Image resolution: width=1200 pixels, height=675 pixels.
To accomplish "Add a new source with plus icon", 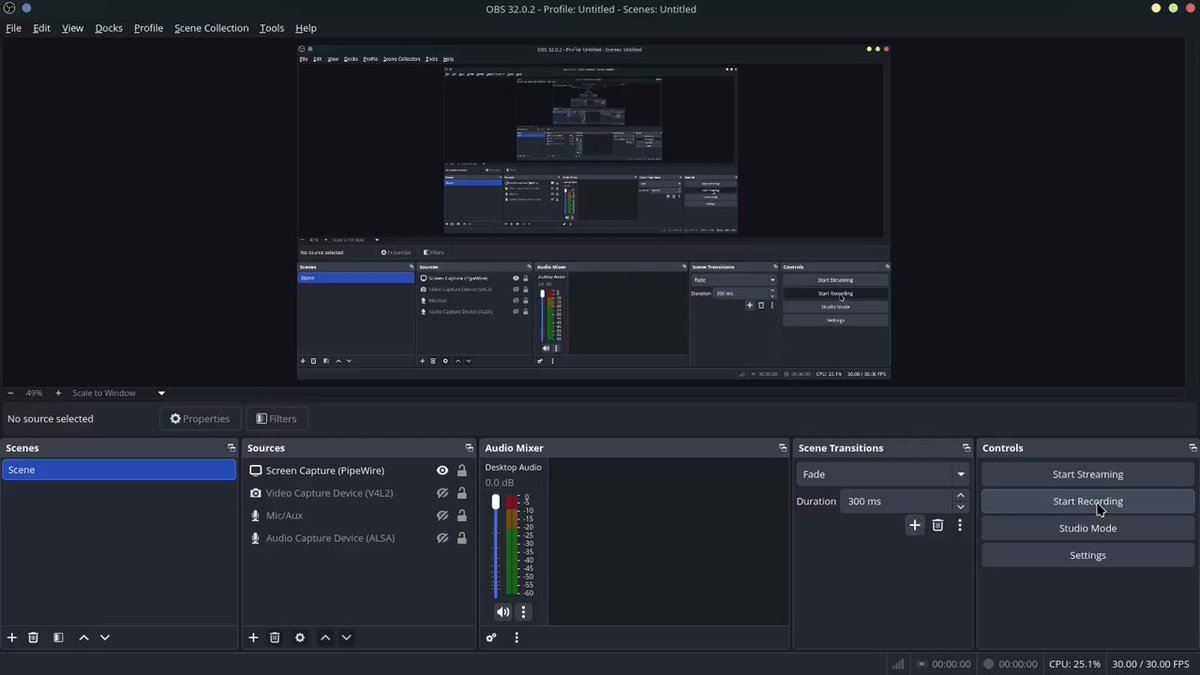I will (x=253, y=637).
